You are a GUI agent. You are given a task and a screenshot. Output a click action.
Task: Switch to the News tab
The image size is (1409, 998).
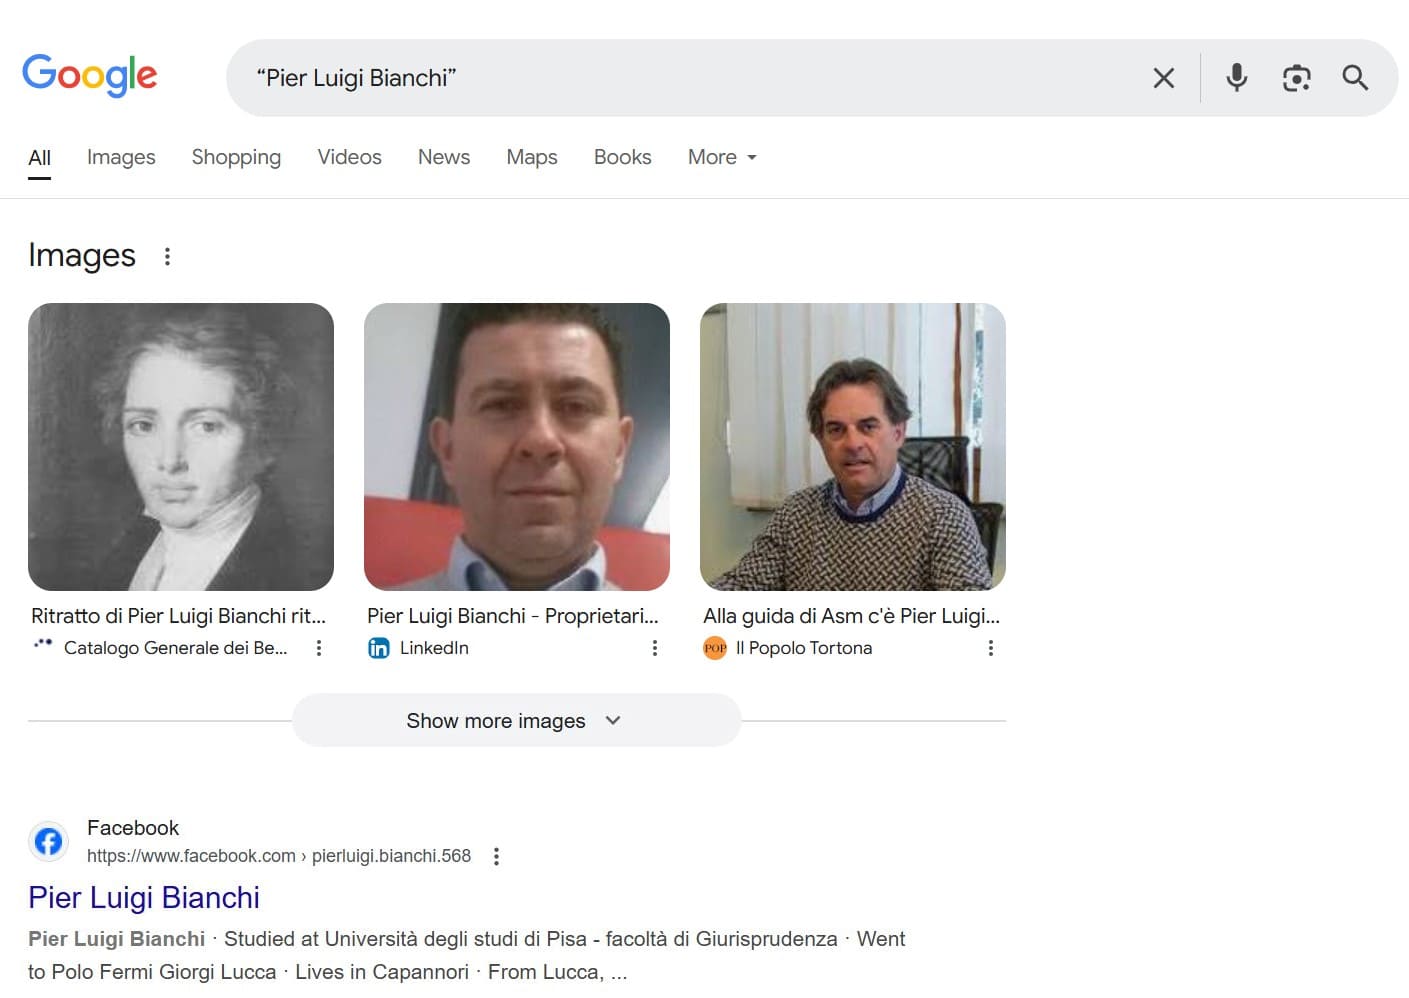click(x=444, y=157)
